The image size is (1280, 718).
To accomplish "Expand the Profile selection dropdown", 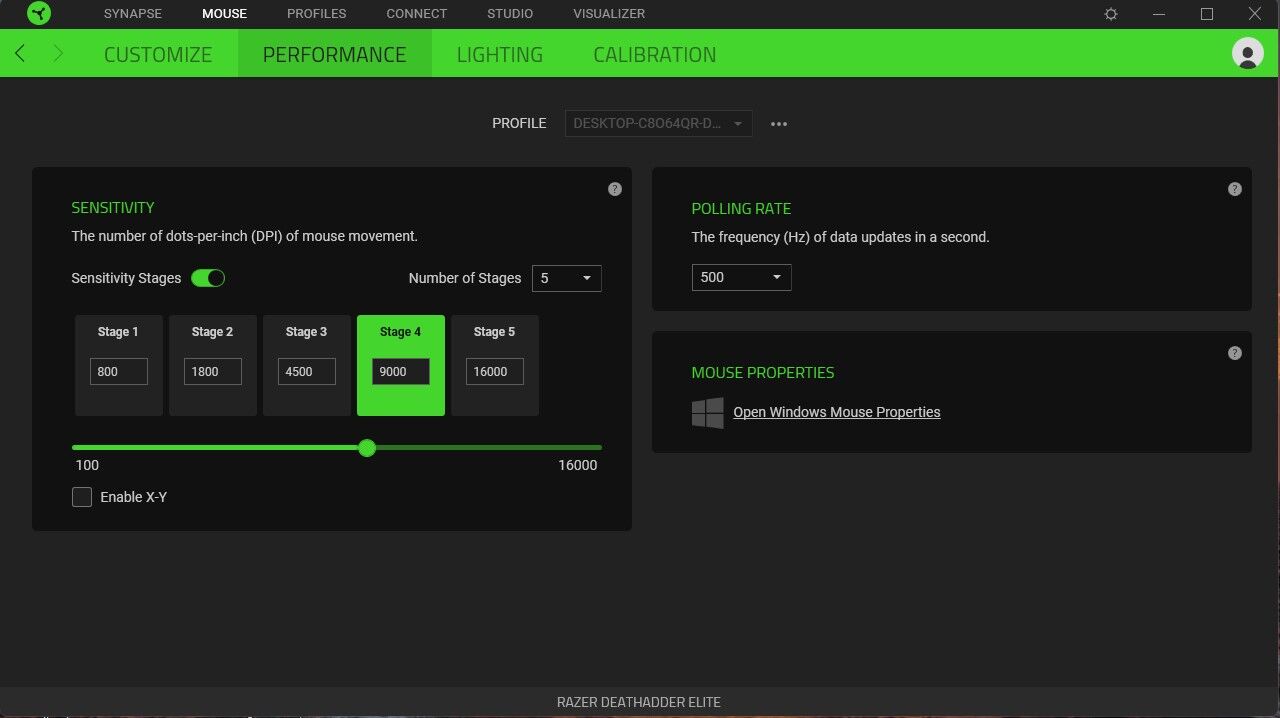I will tap(659, 124).
